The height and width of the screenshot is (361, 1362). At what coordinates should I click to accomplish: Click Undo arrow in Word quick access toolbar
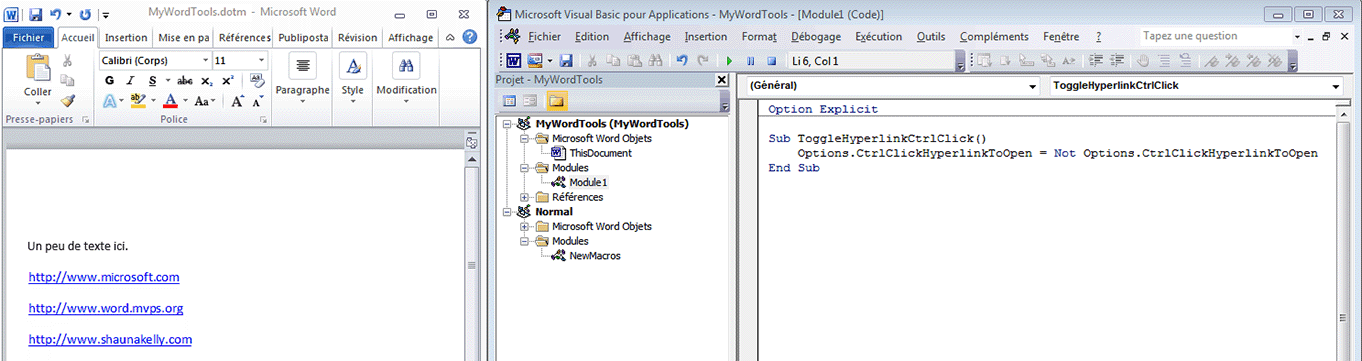pos(57,14)
